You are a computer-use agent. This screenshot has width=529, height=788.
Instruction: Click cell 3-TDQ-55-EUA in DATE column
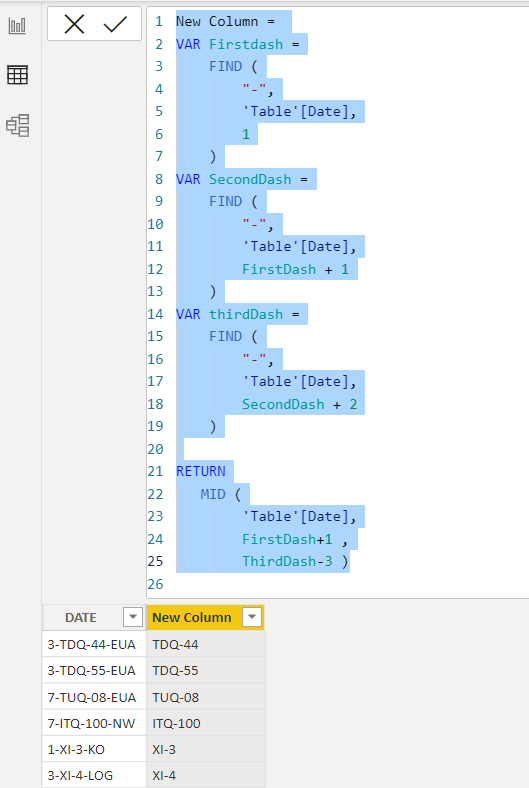tap(94, 670)
